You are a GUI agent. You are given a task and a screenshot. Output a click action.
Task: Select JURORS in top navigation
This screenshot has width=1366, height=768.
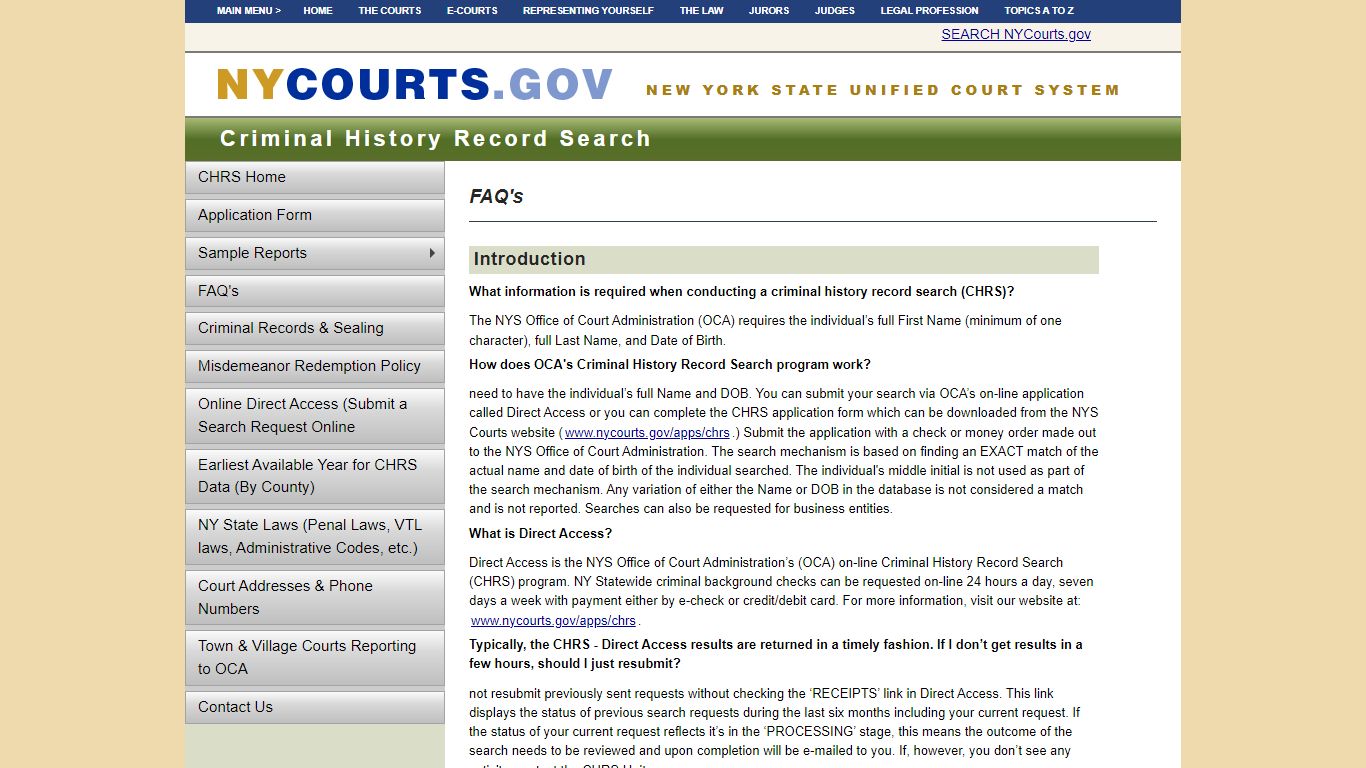(x=769, y=11)
